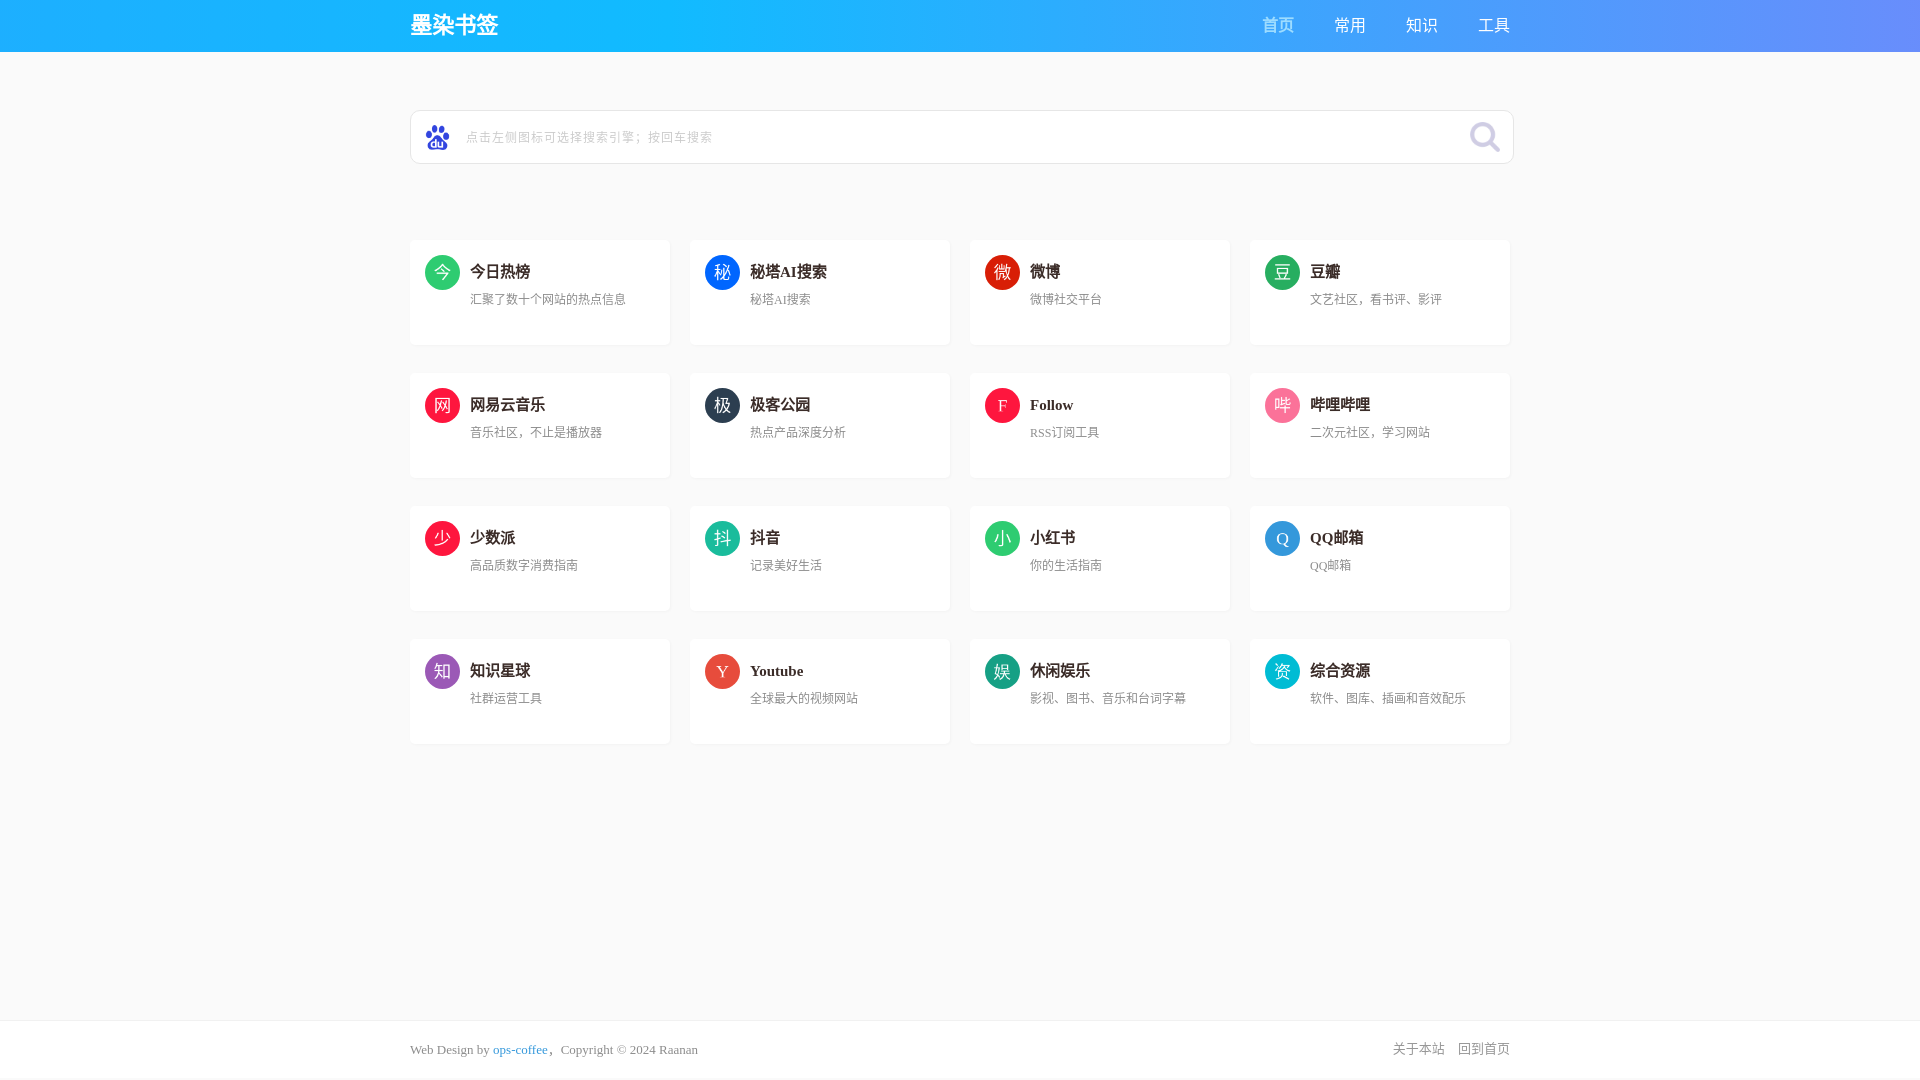Open the 极客公园 title link
This screenshot has width=1920, height=1080.
pyautogui.click(x=780, y=405)
